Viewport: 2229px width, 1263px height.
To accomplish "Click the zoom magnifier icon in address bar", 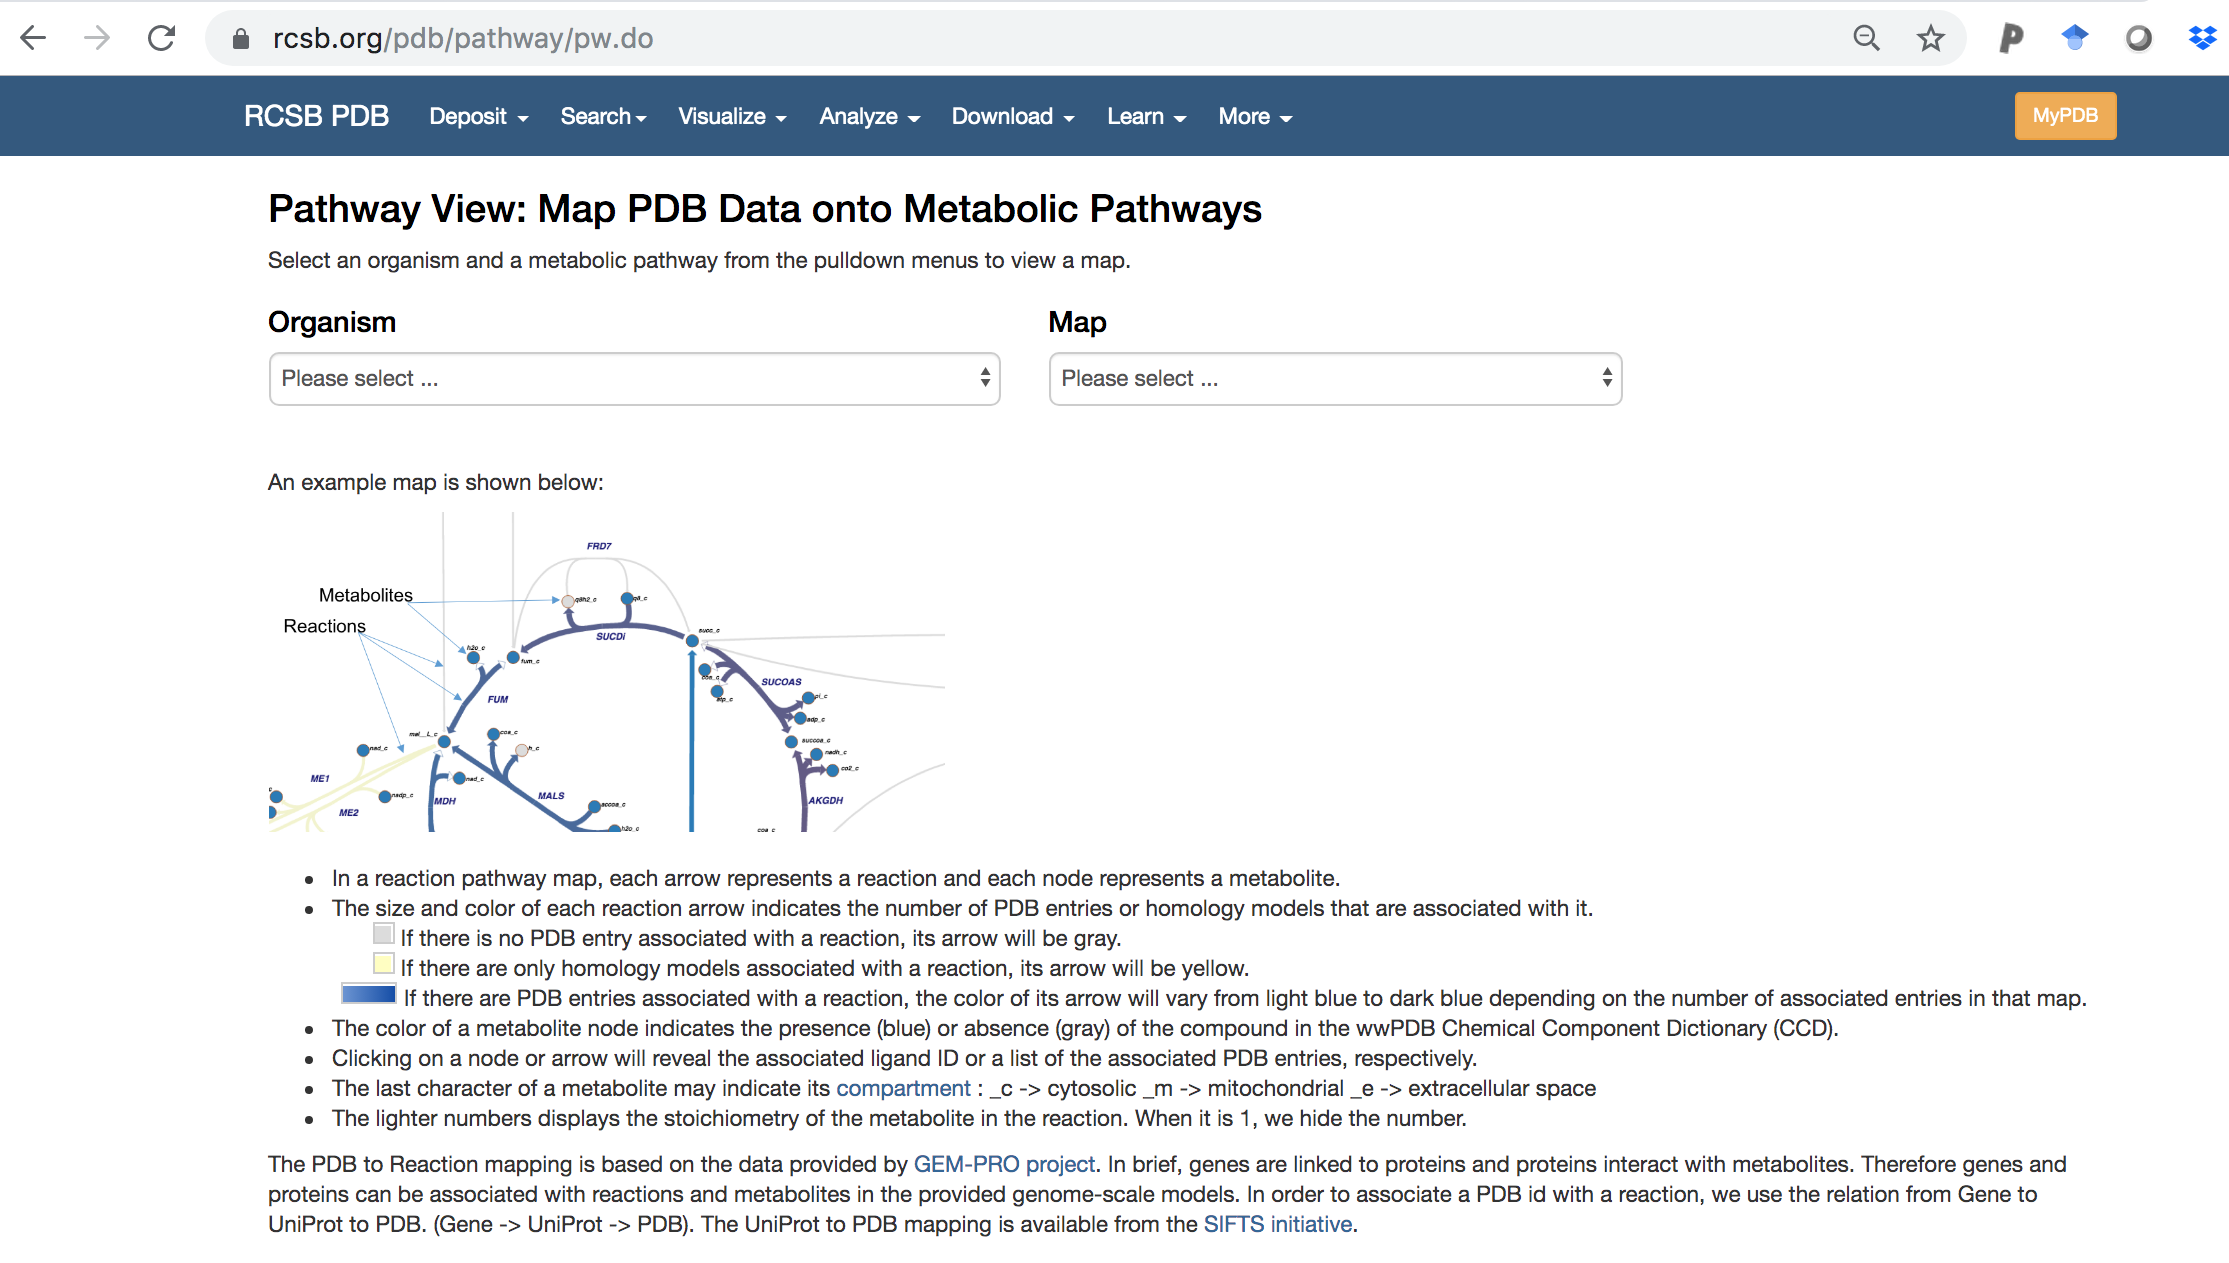I will click(x=1866, y=38).
